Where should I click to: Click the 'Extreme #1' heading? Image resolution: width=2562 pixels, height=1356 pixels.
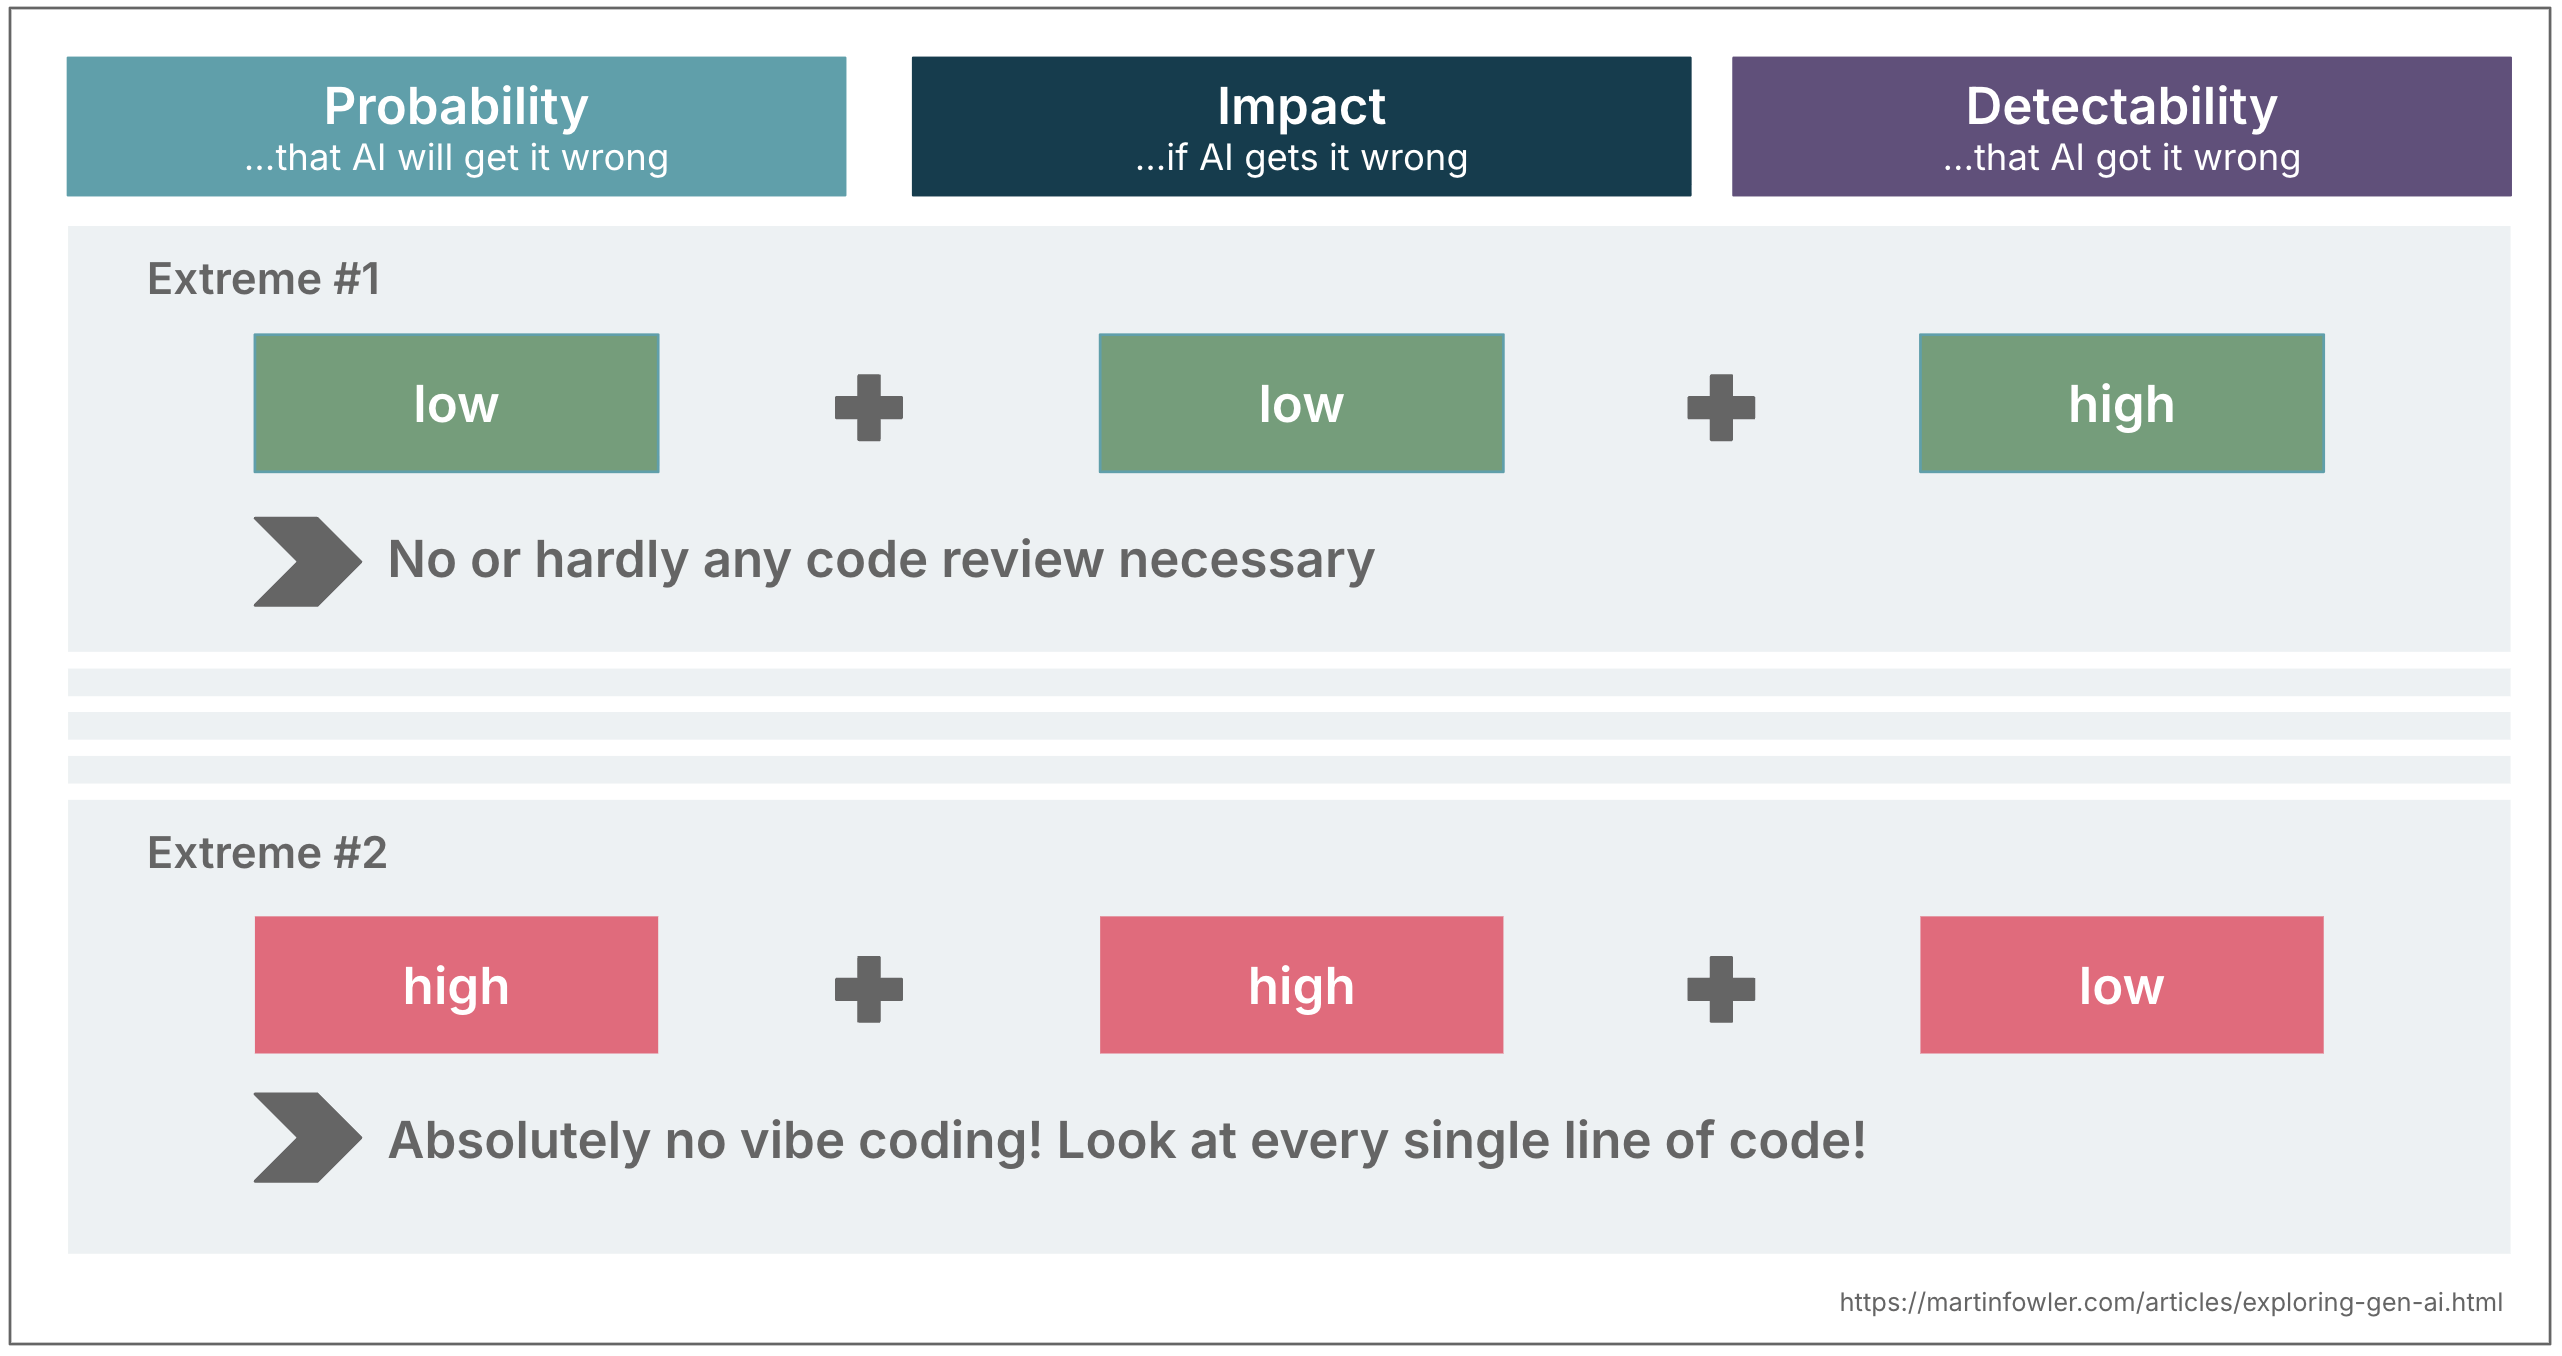264,279
